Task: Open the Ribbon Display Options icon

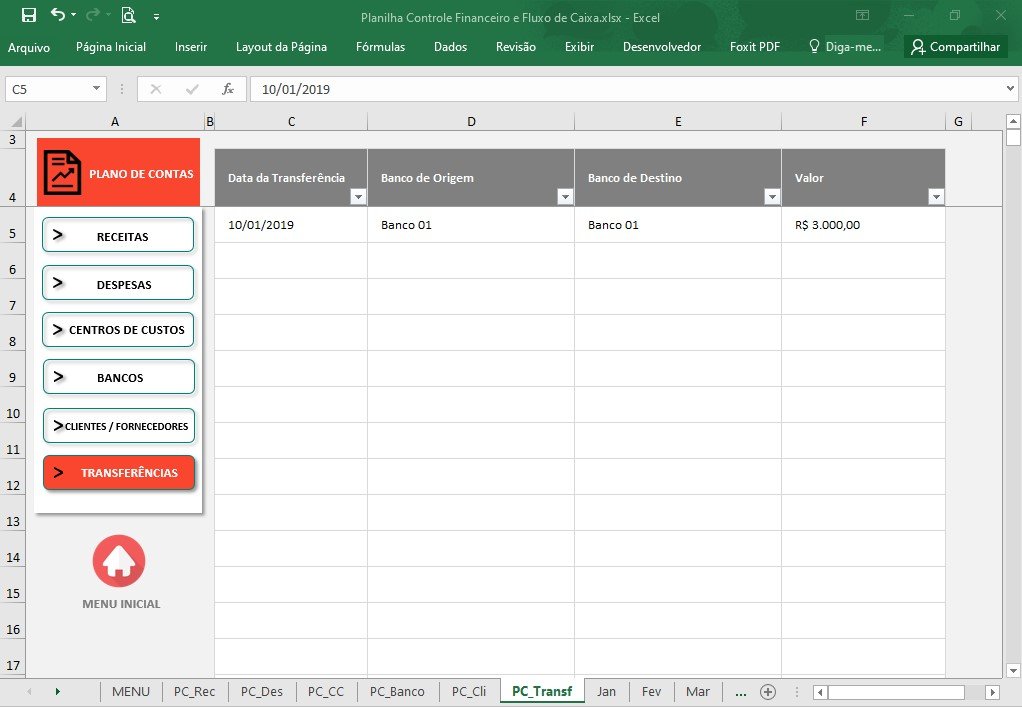Action: (x=862, y=15)
